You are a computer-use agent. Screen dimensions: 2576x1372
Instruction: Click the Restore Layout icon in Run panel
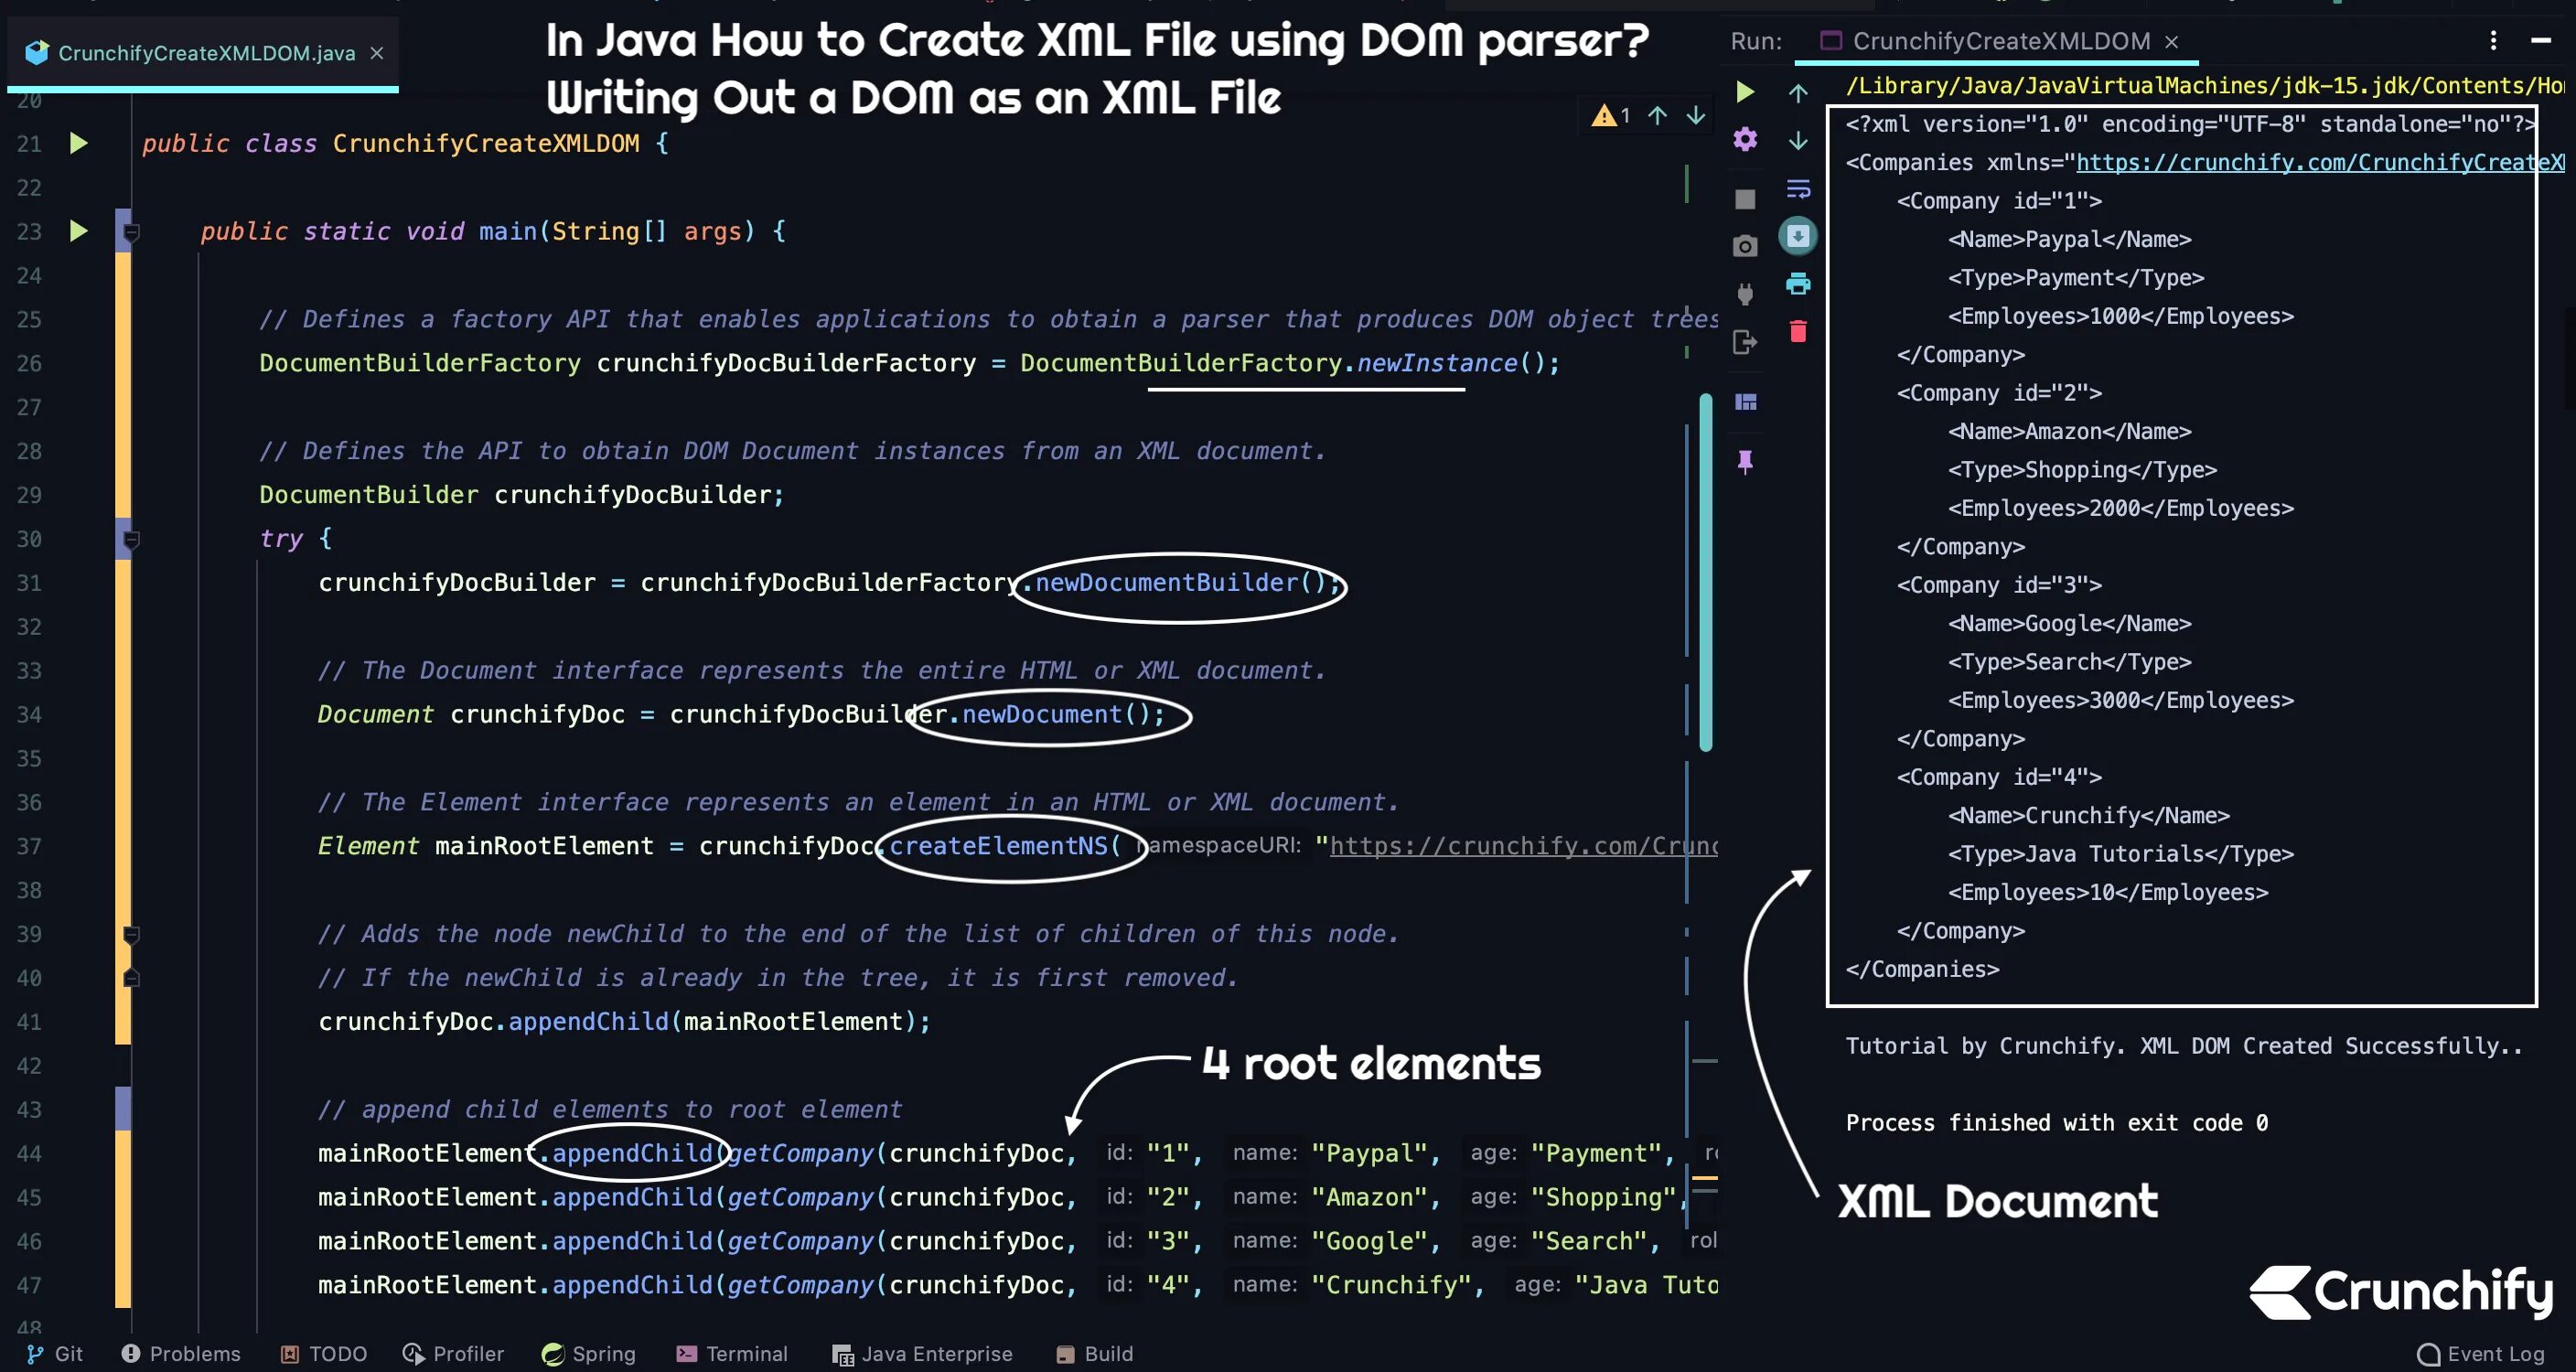[x=1745, y=402]
